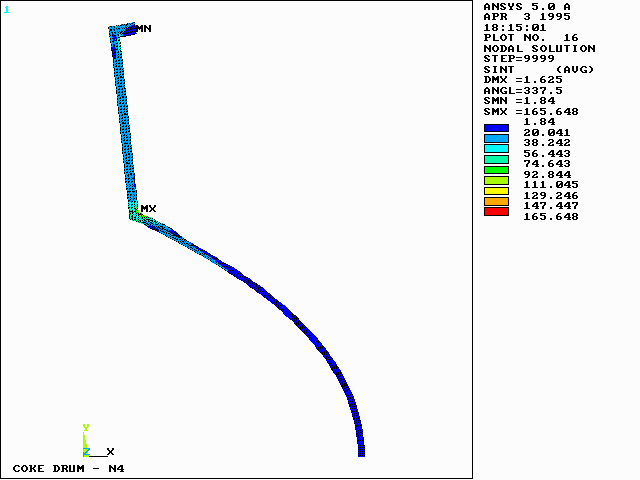The height and width of the screenshot is (480, 640).
Task: Click the 'SMN =1.84' value
Action: coord(520,101)
